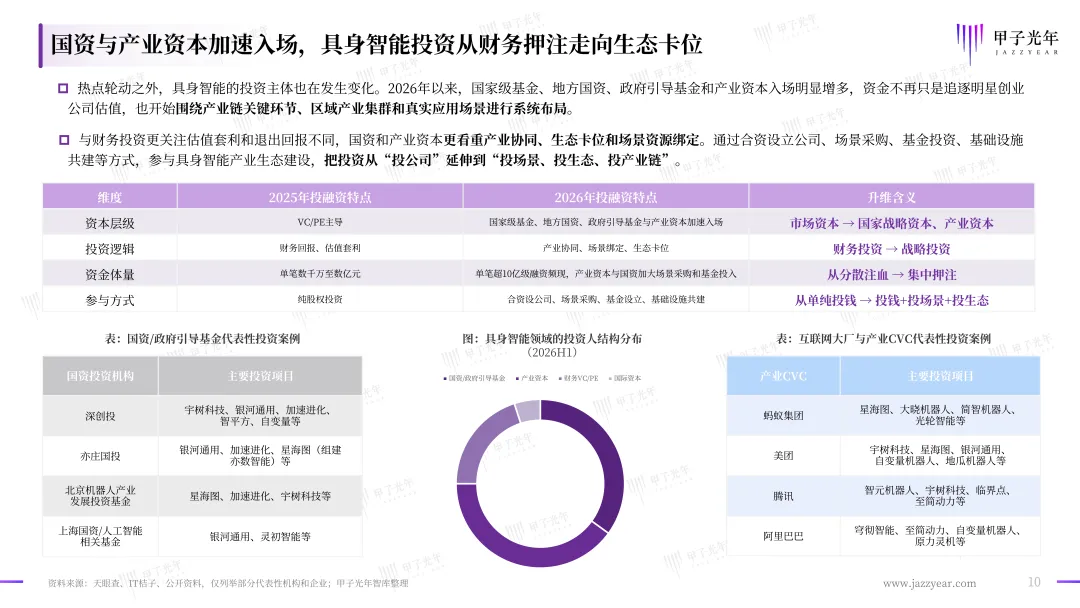Image resolution: width=1080 pixels, height=608 pixels.
Task: Click the cell starting 单笔超10亿级融资频现
Action: coord(605,274)
